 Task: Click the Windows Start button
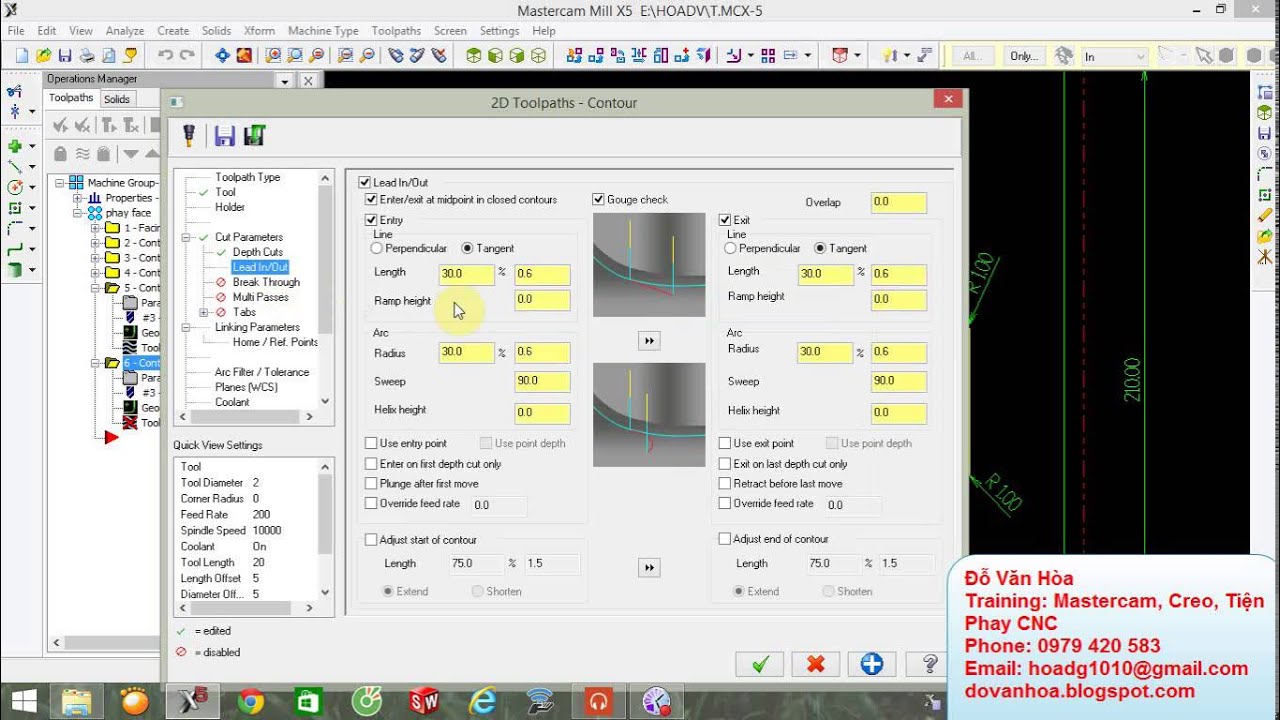[23, 701]
